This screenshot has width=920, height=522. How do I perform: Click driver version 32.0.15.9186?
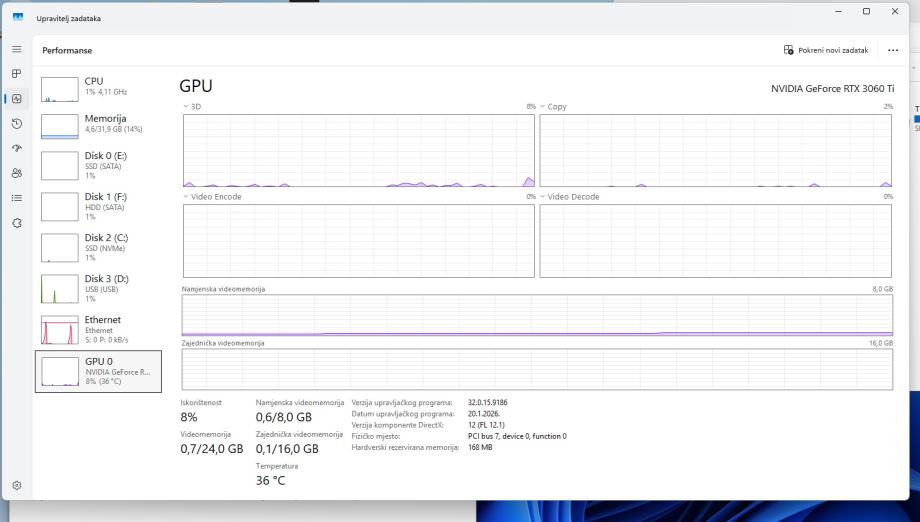488,402
